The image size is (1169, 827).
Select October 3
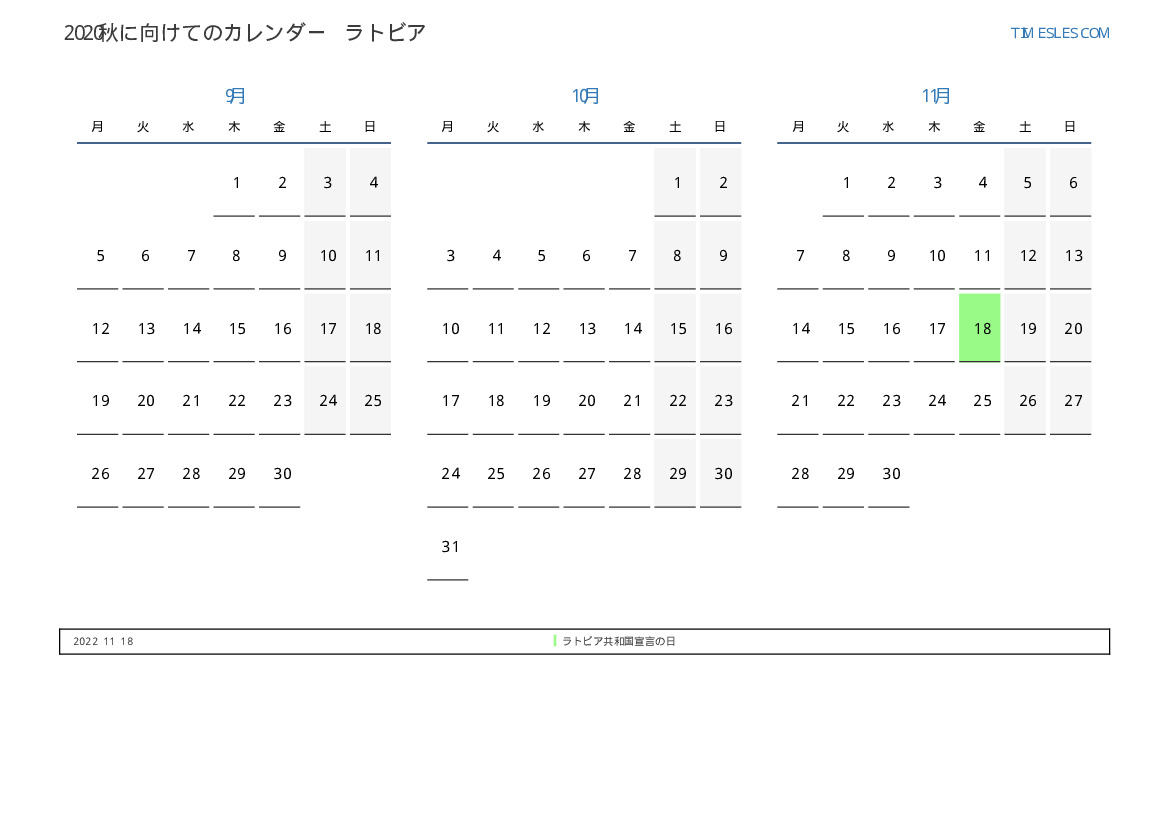tap(448, 256)
